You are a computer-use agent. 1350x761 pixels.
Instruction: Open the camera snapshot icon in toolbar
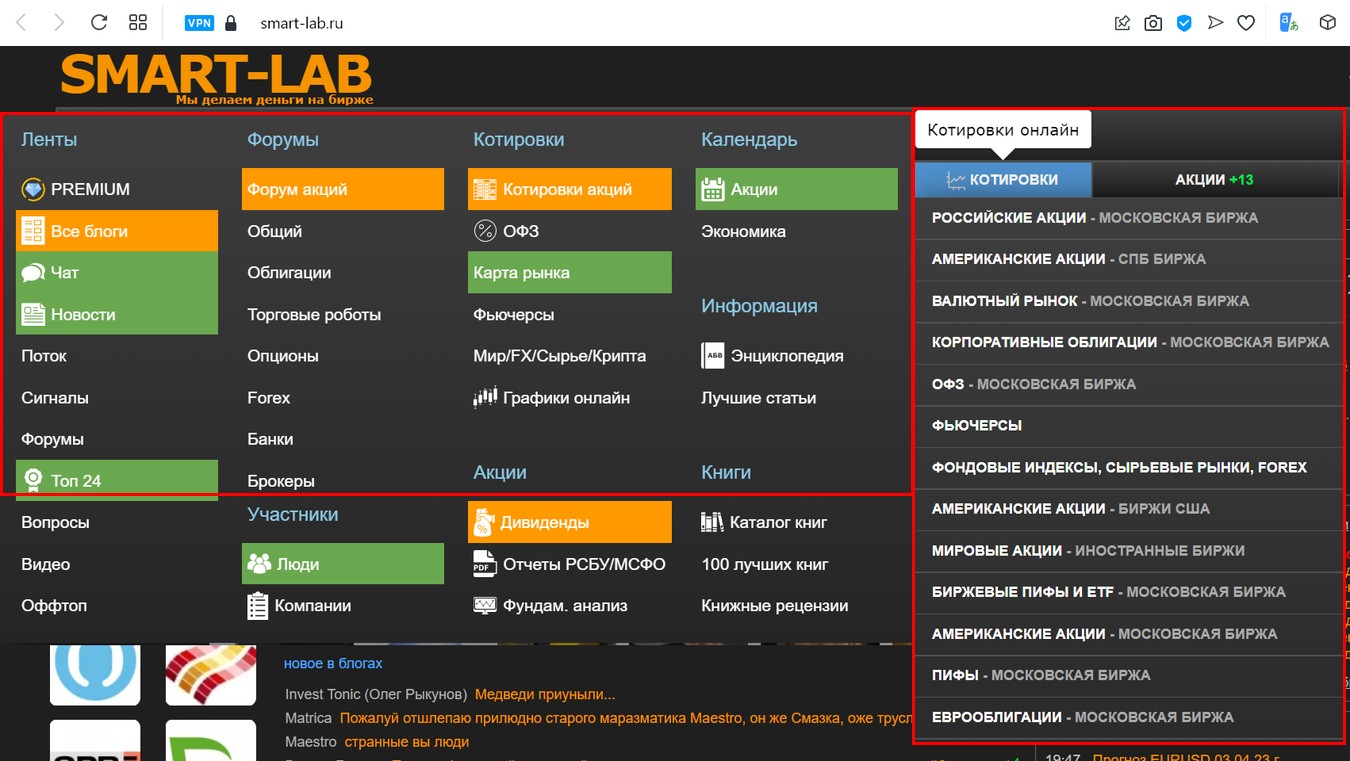coord(1153,22)
